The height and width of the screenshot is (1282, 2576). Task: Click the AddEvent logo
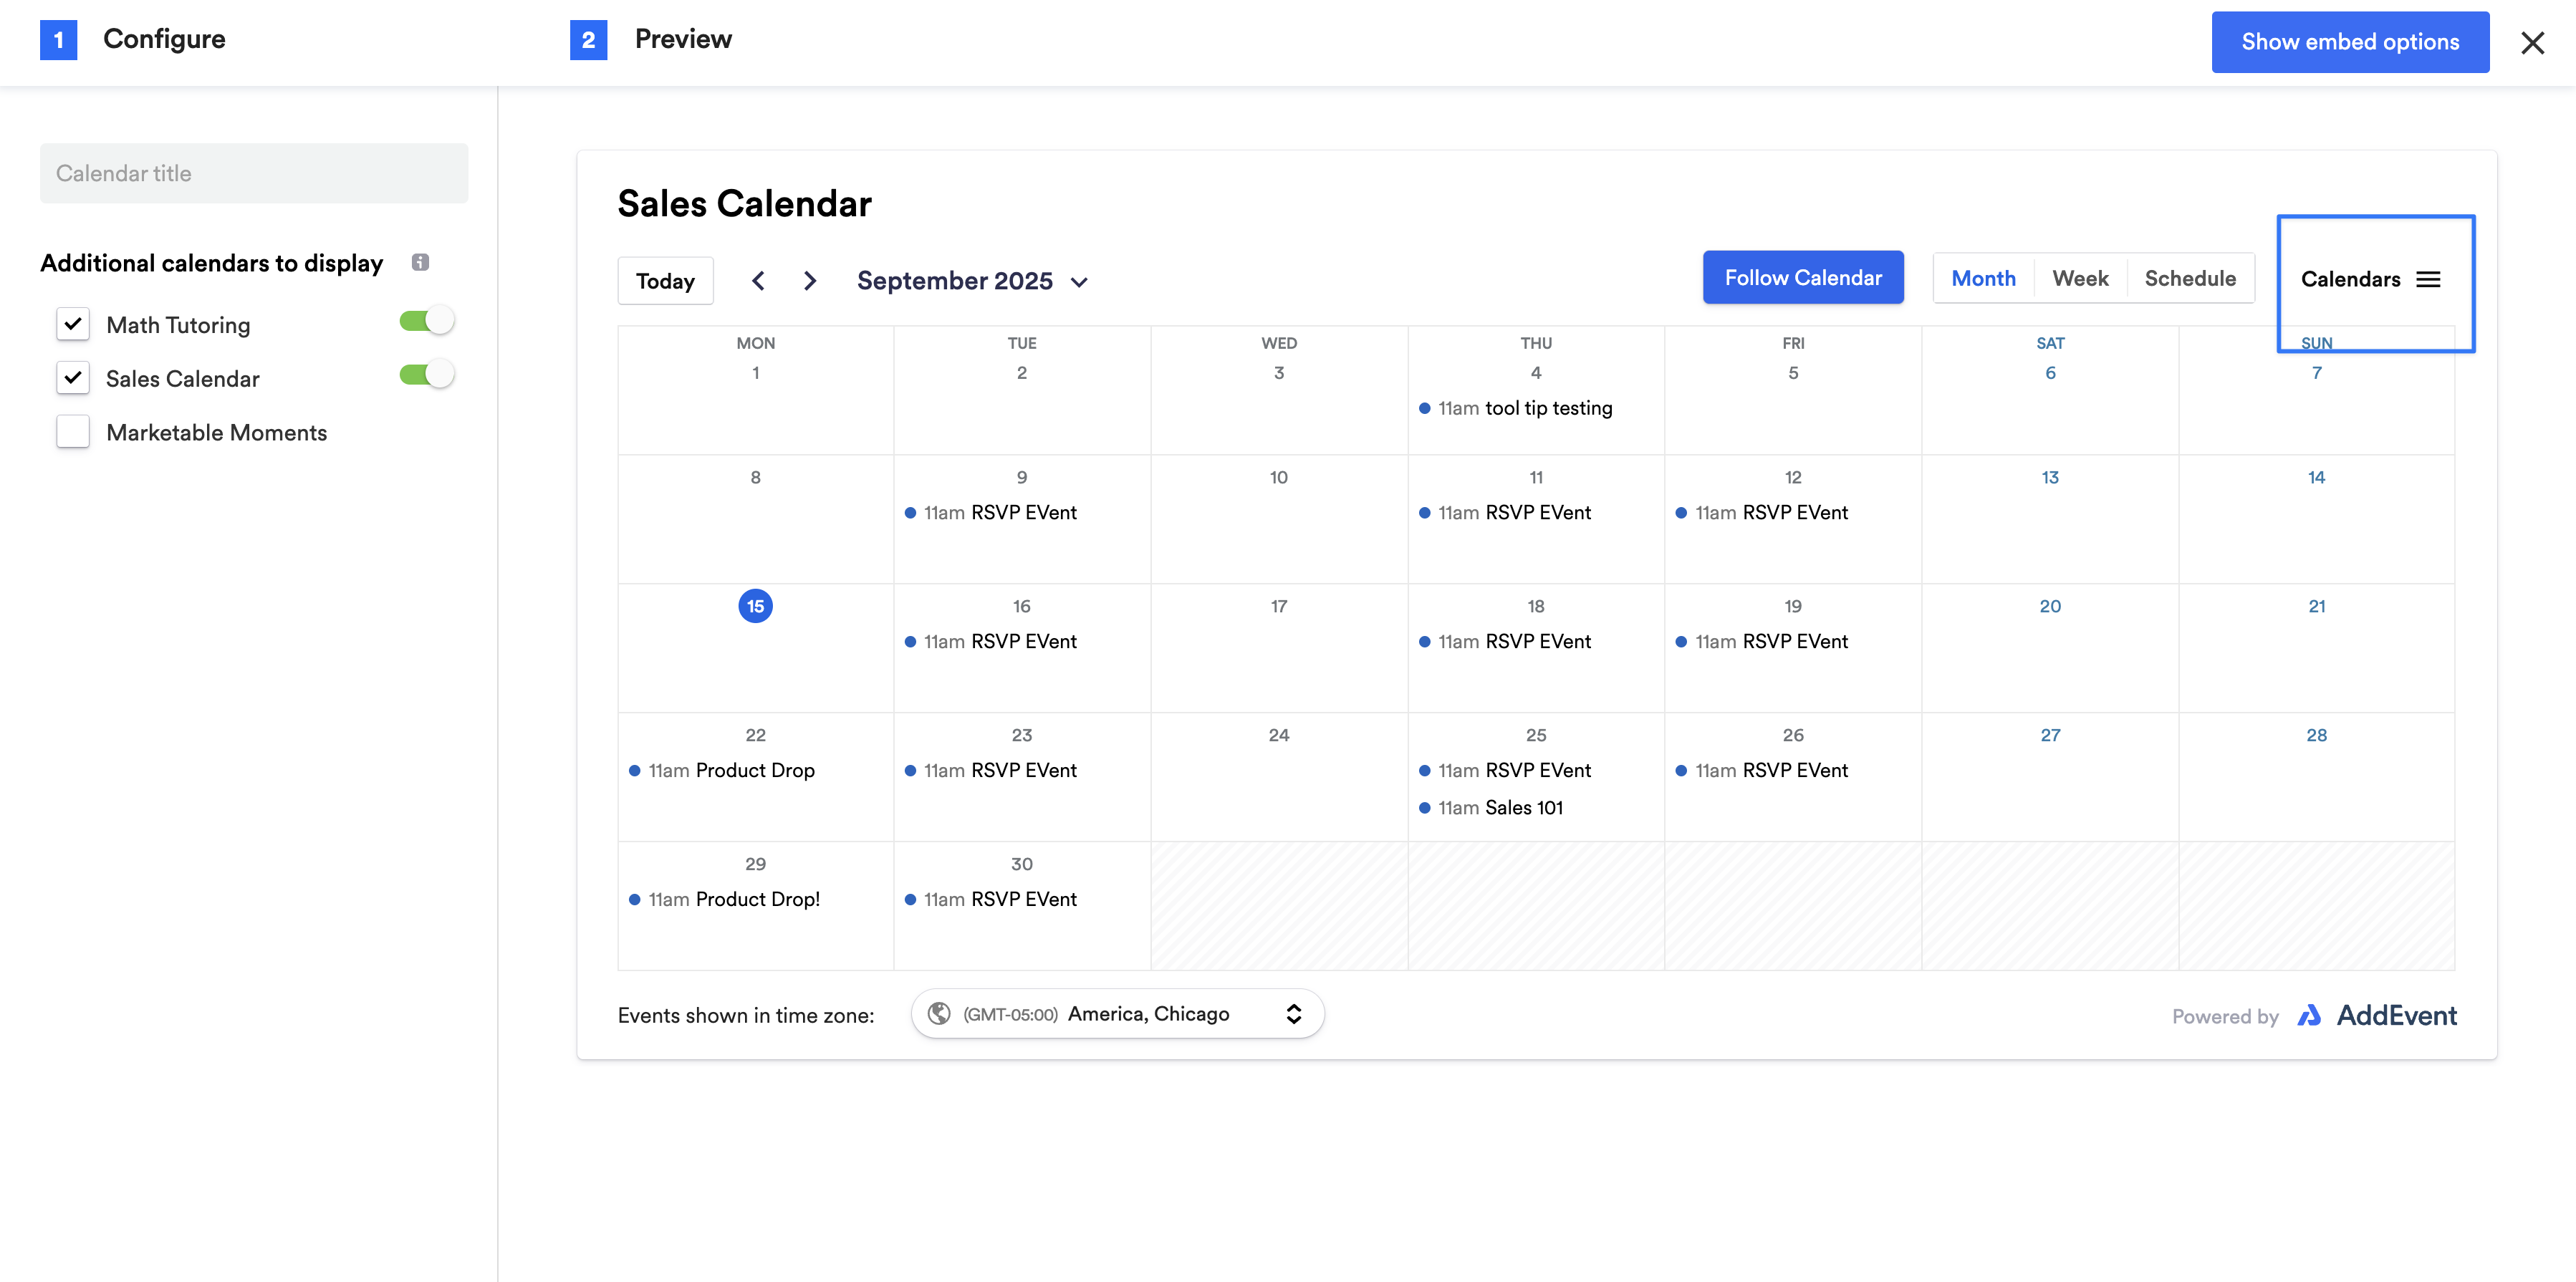point(2377,1016)
